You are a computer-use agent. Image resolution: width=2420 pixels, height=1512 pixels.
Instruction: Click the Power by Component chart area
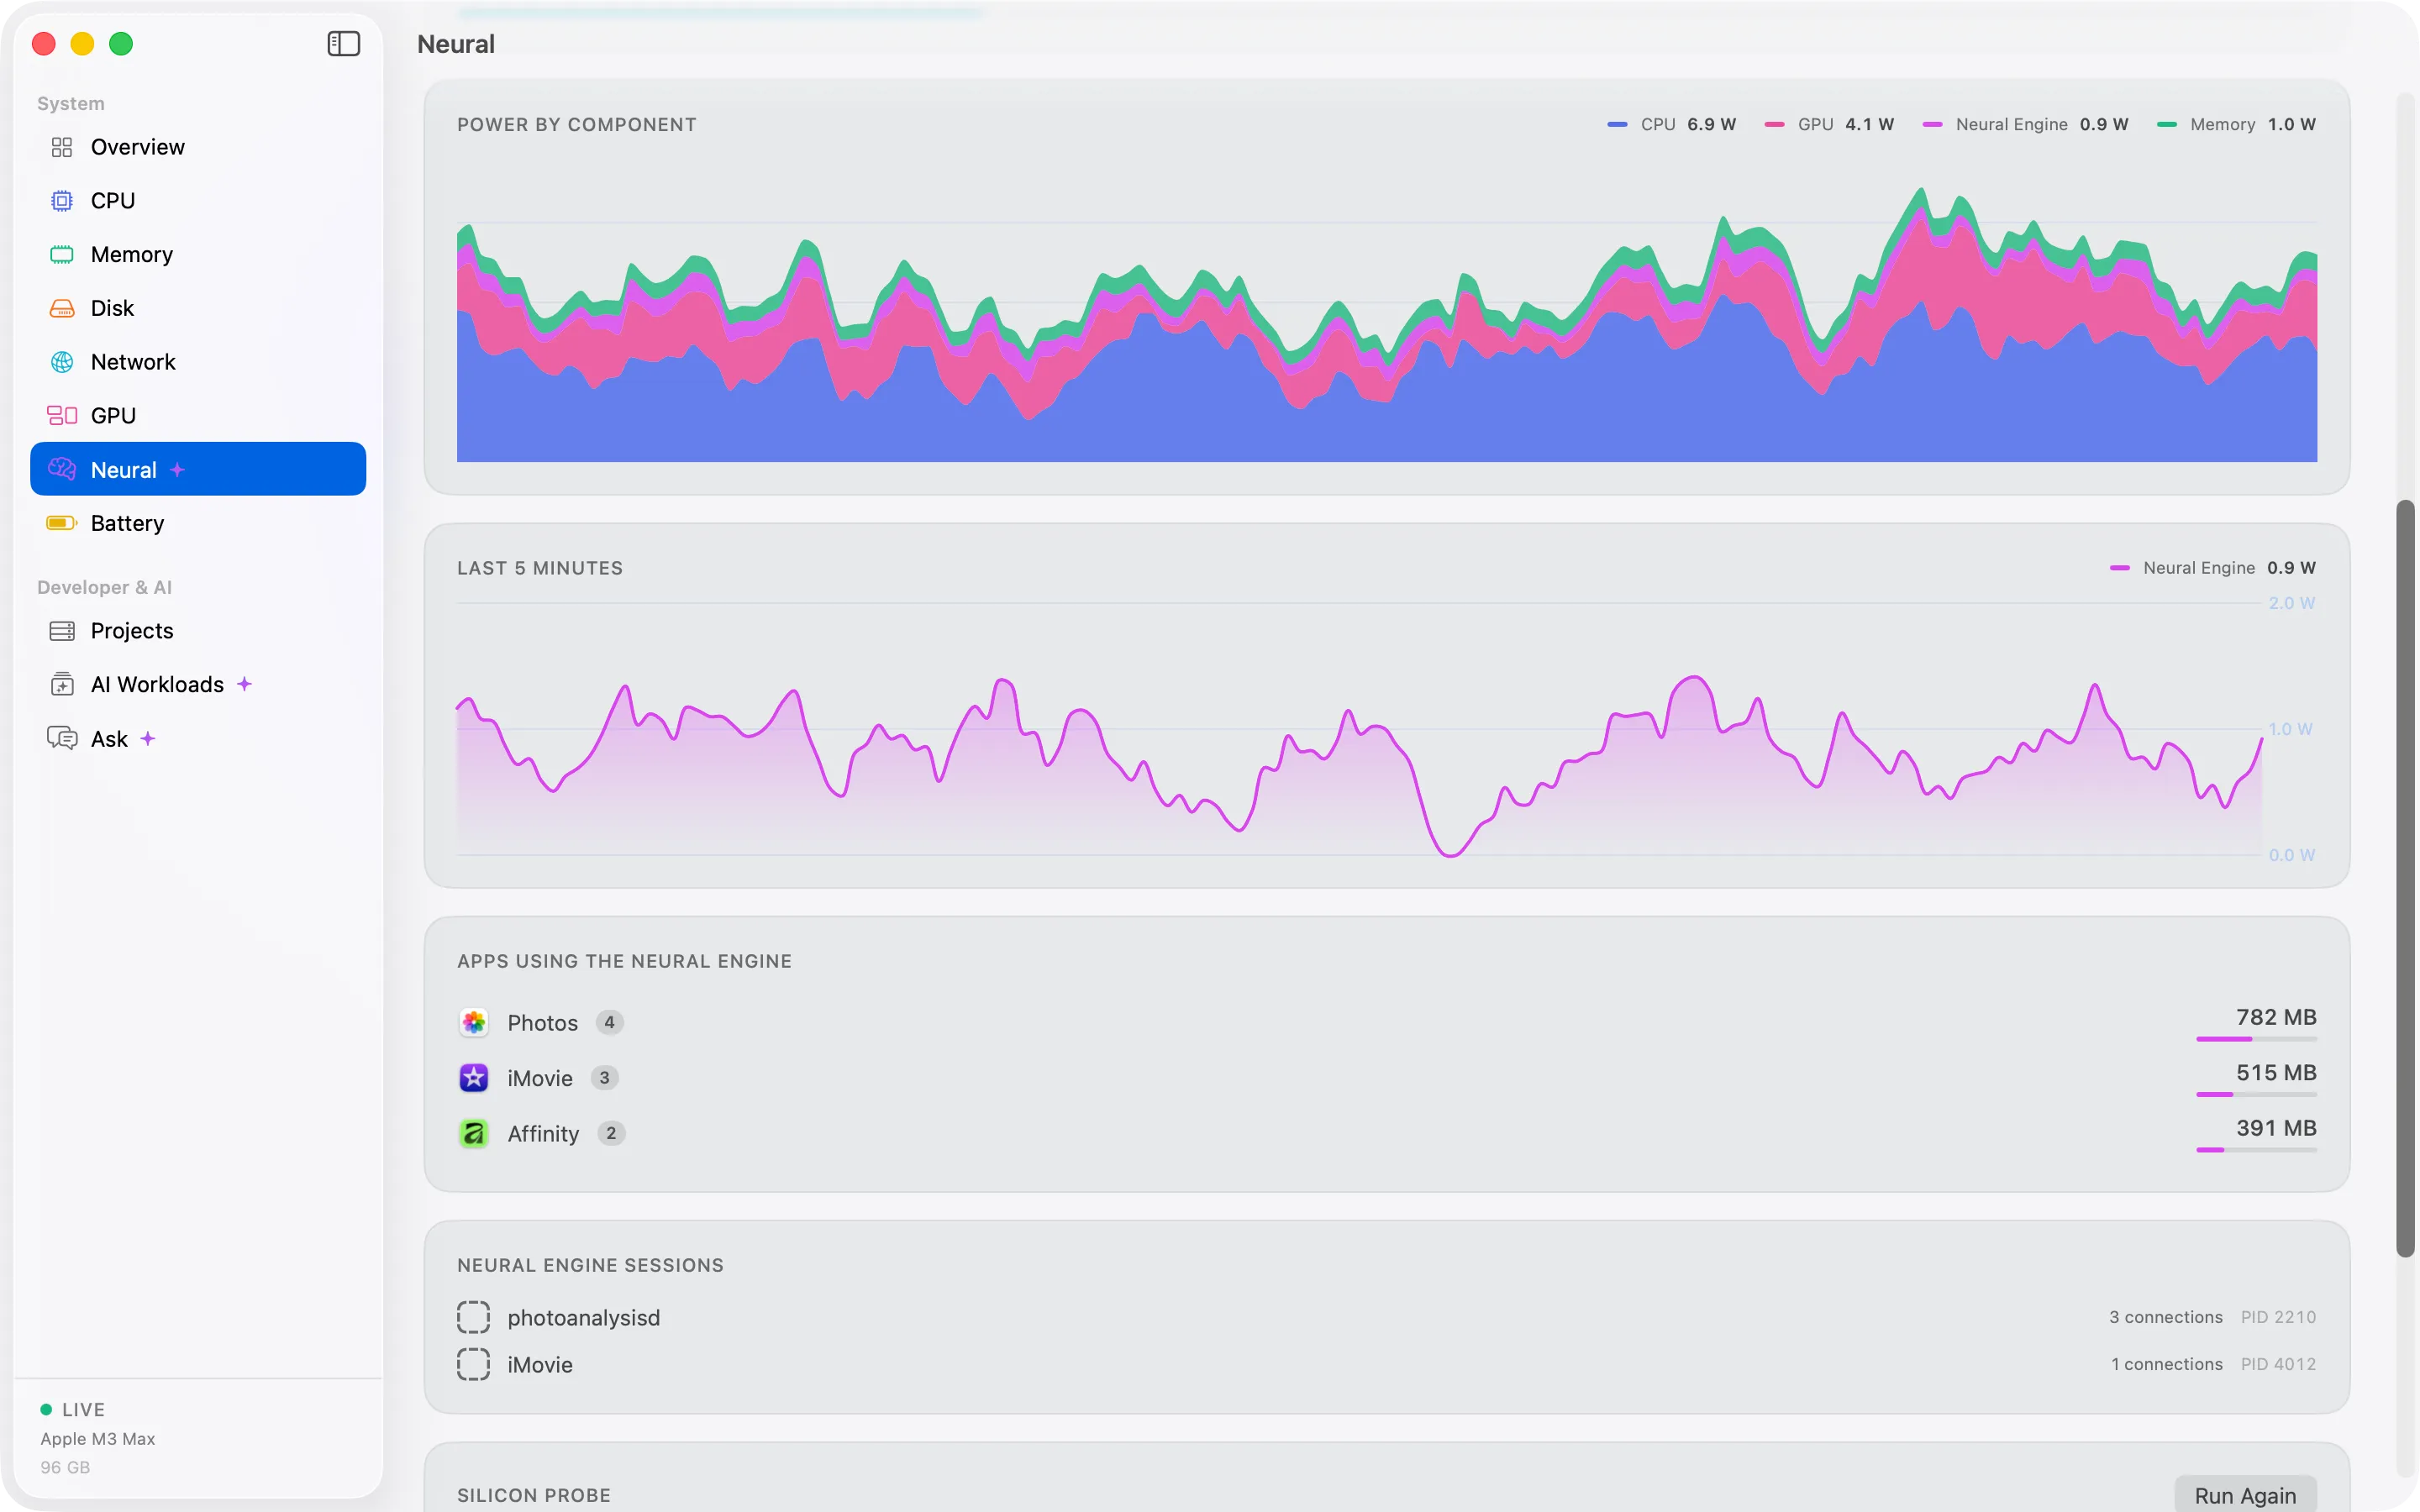click(x=1386, y=320)
